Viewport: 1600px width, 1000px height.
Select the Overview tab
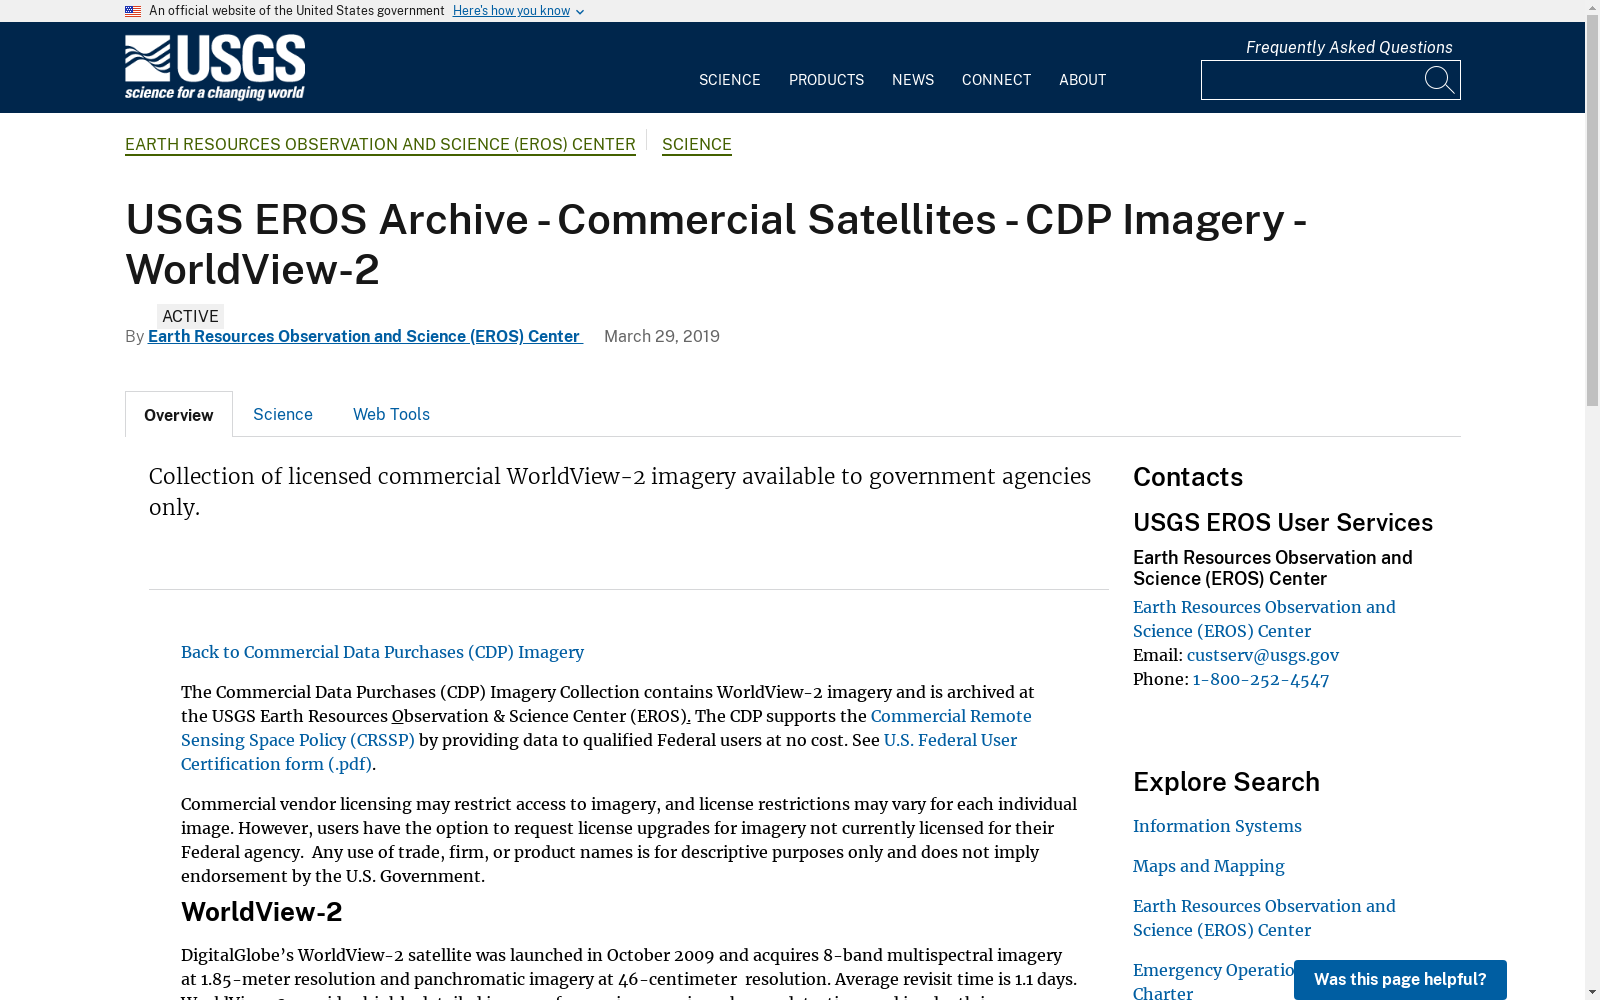coord(179,415)
